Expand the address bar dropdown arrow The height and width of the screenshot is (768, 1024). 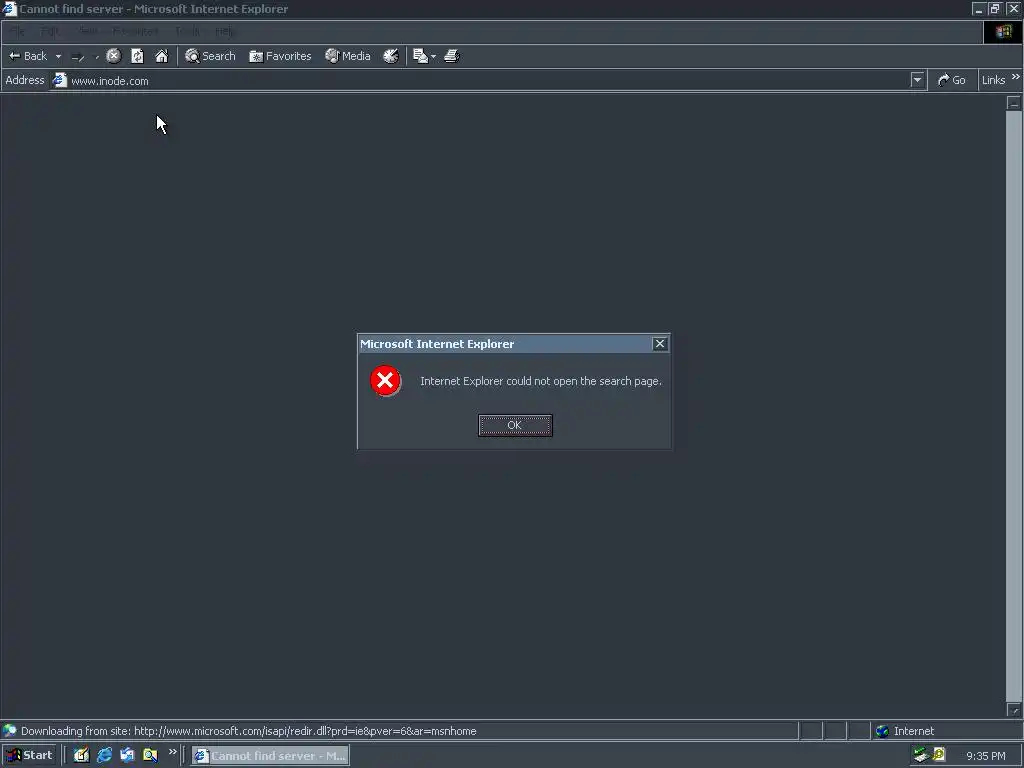[x=918, y=80]
